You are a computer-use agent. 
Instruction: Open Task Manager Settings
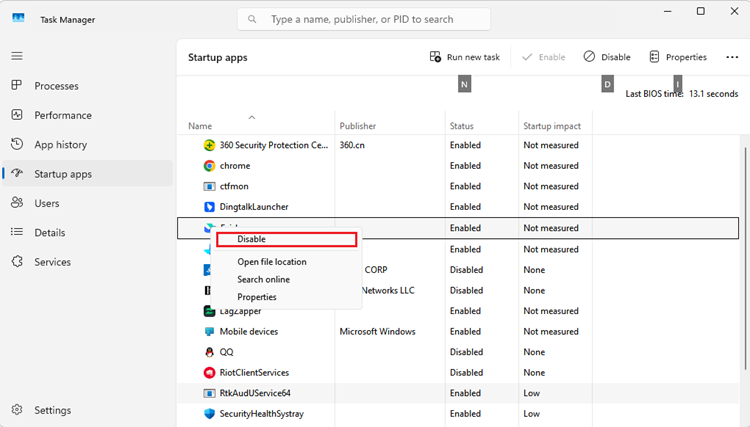[52, 410]
